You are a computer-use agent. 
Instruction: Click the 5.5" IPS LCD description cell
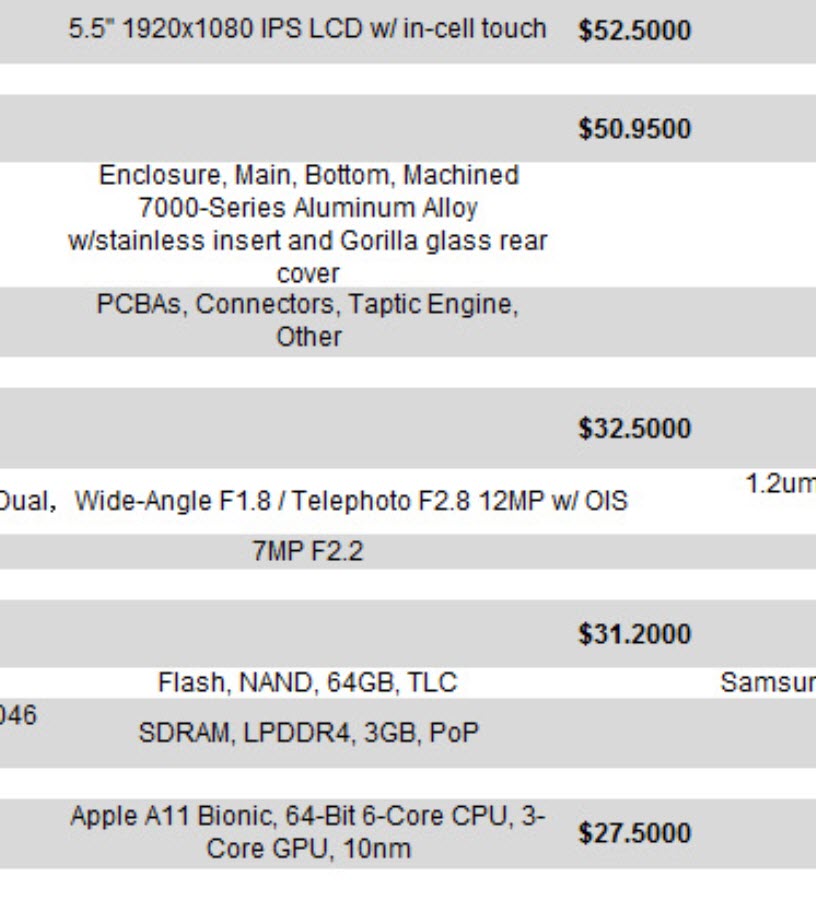[x=307, y=28]
